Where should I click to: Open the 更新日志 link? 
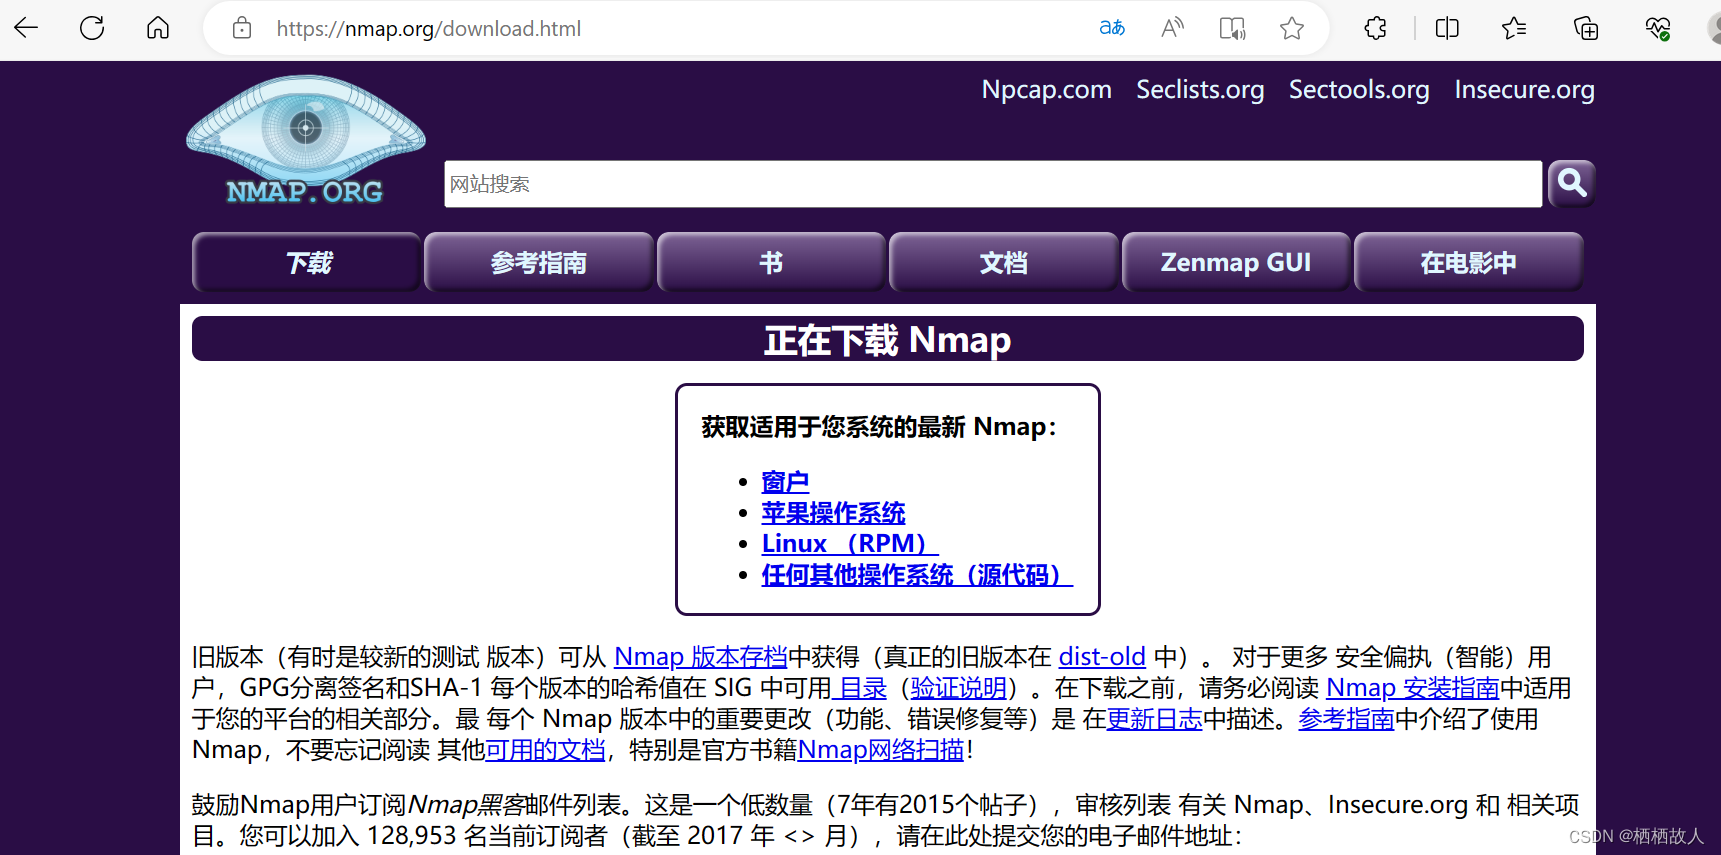point(1154,719)
